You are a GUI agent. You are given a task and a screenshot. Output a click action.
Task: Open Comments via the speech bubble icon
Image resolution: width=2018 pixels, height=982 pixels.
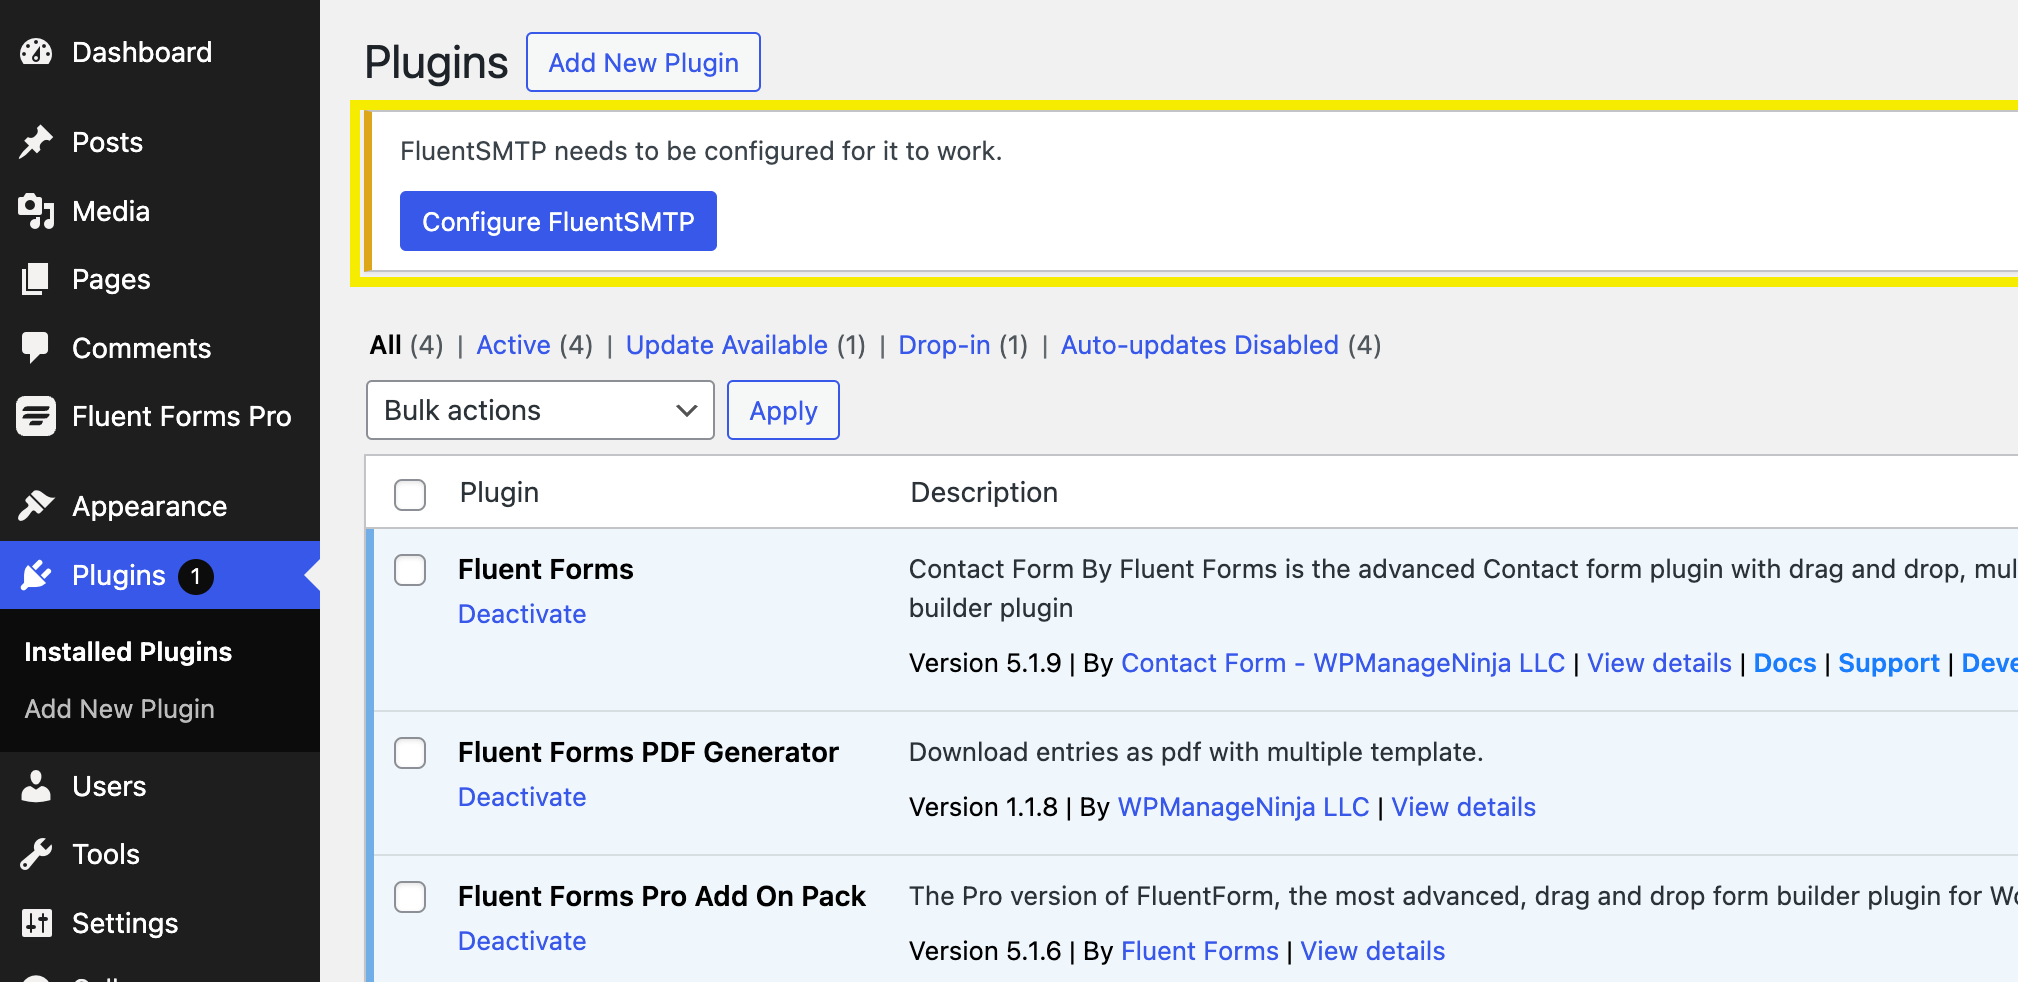click(x=35, y=347)
